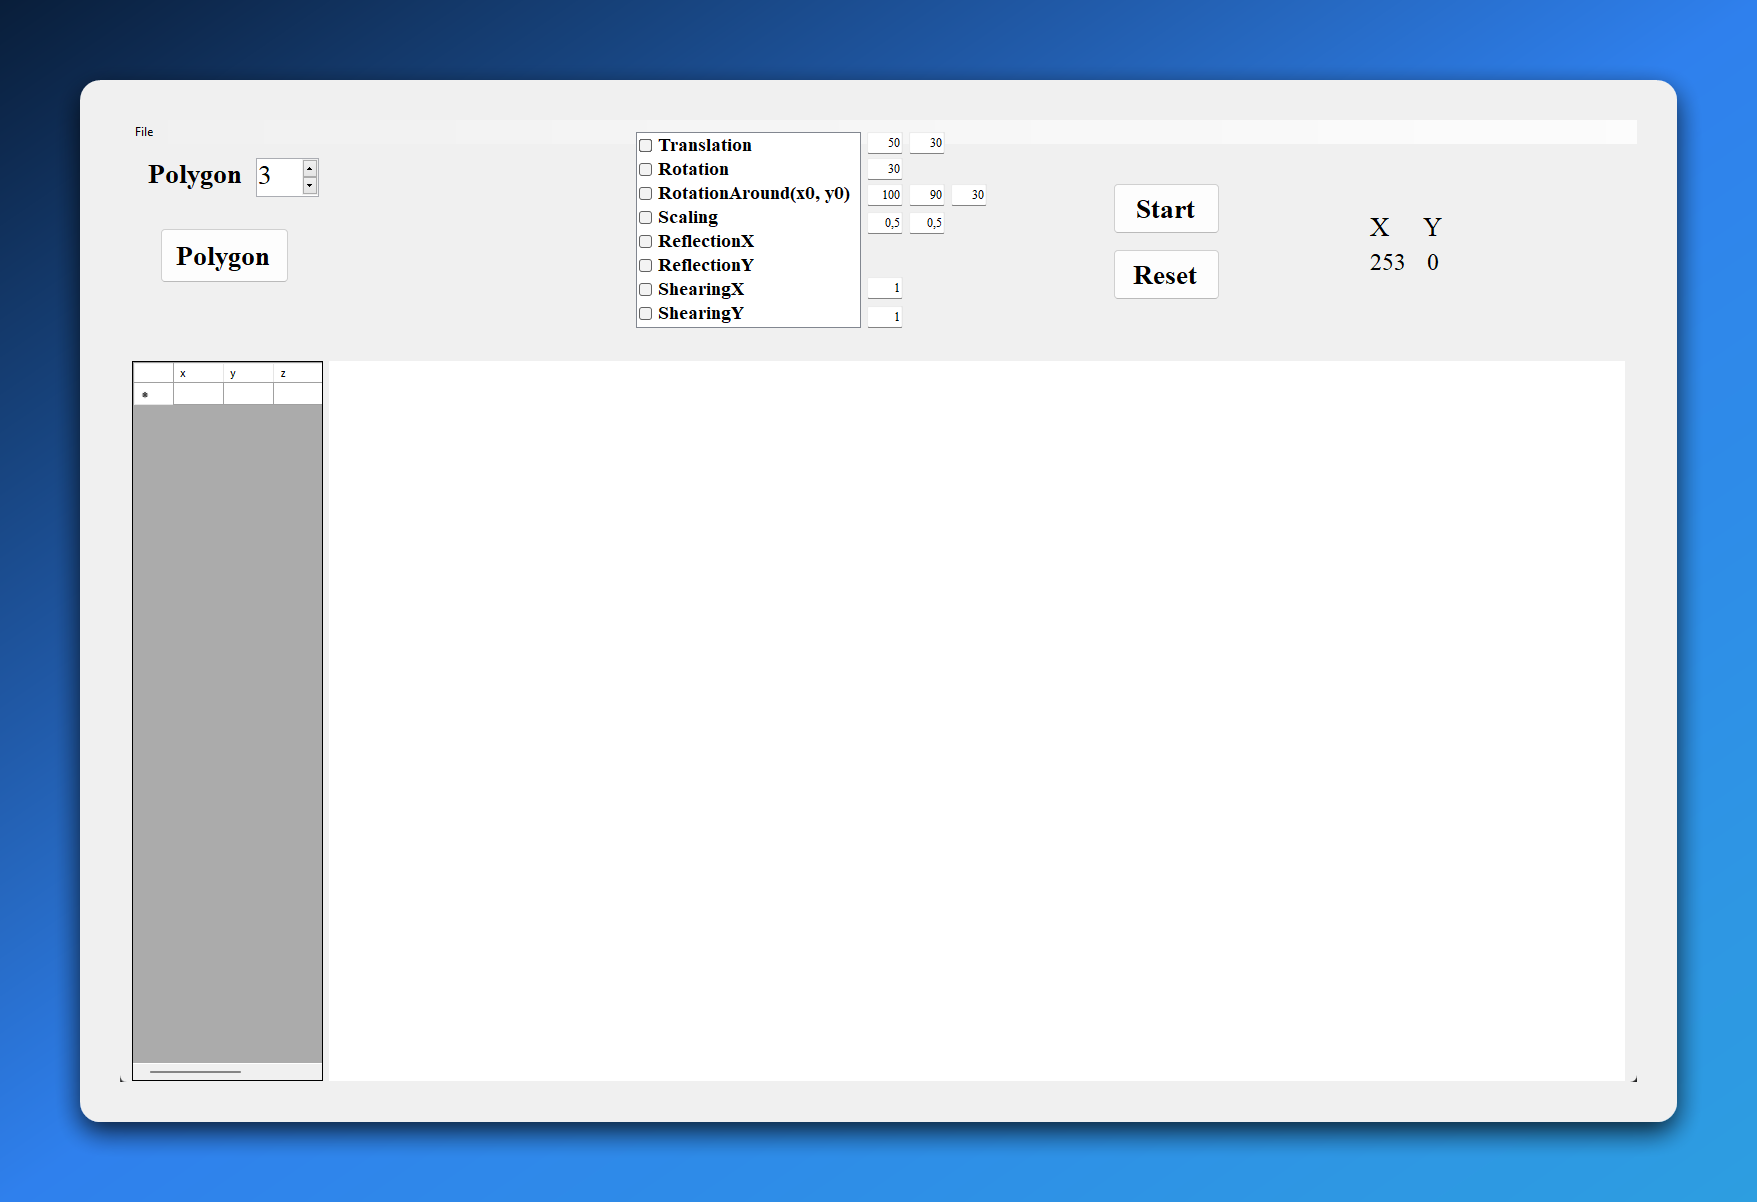Click the empty z cell in new row

(298, 394)
